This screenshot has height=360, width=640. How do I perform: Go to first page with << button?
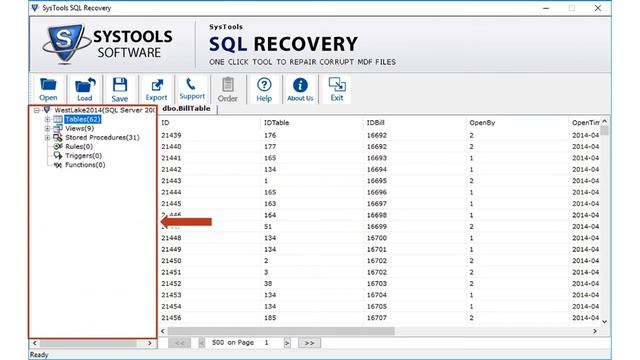click(x=180, y=343)
